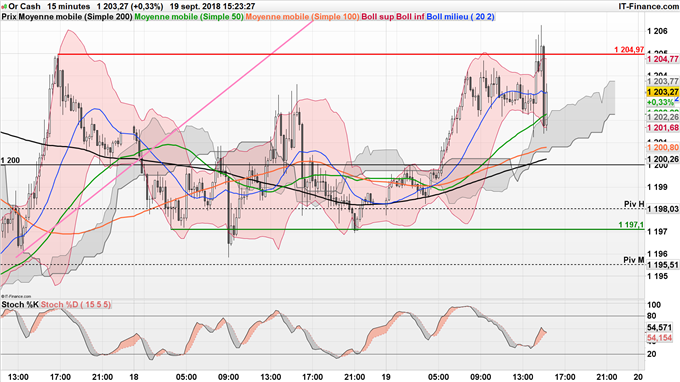Select the Moyenne mobile (Simple 100) legend
Screen dimensions: 680x382
[x=302, y=17]
